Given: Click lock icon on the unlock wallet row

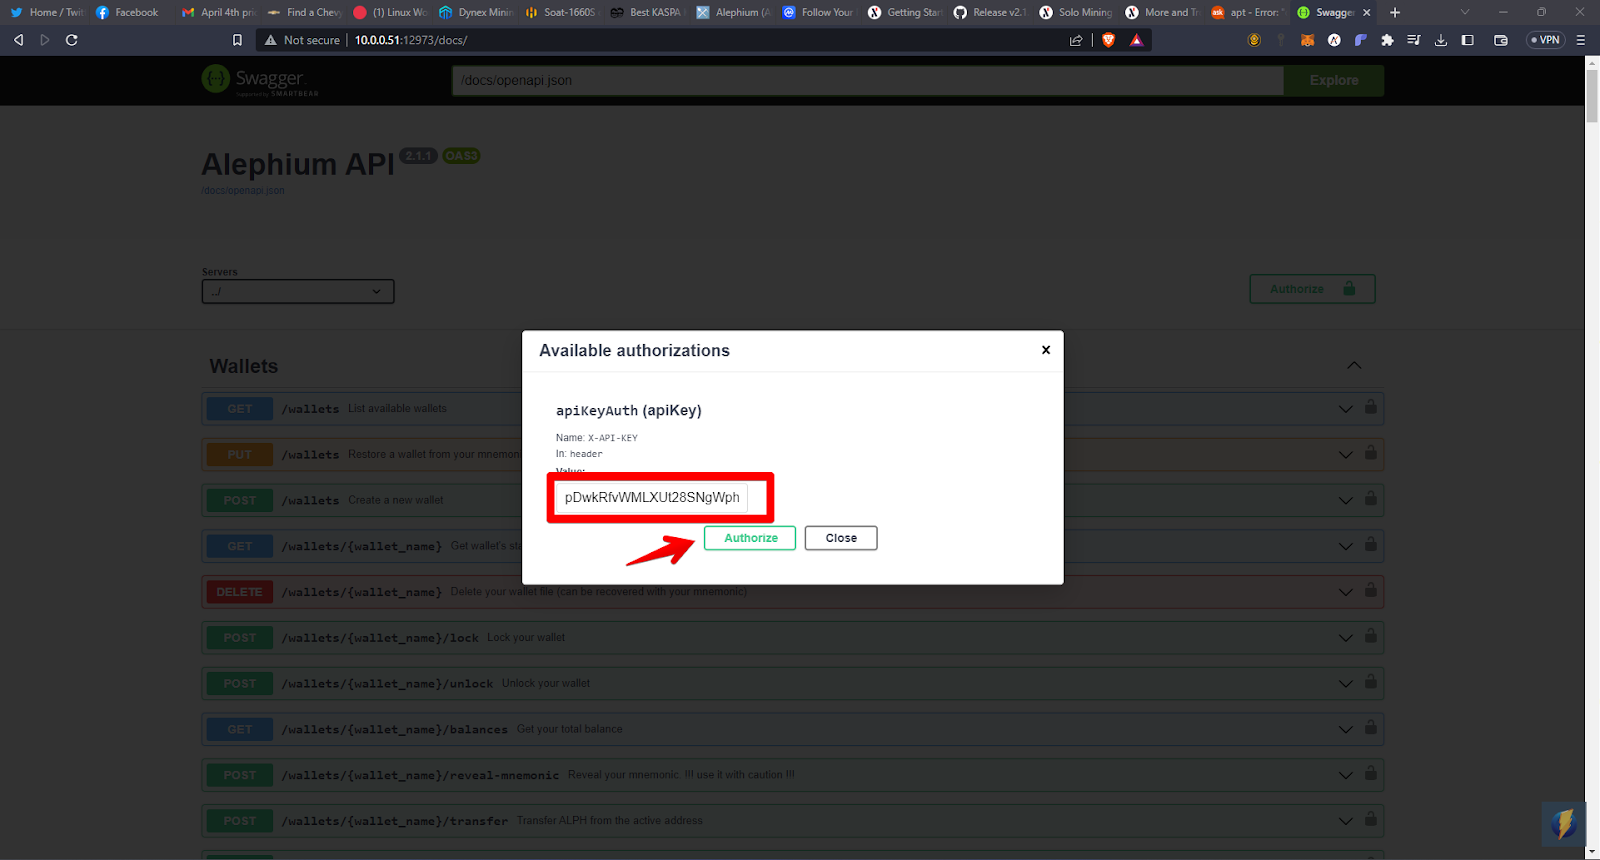Looking at the screenshot, I should point(1371,682).
